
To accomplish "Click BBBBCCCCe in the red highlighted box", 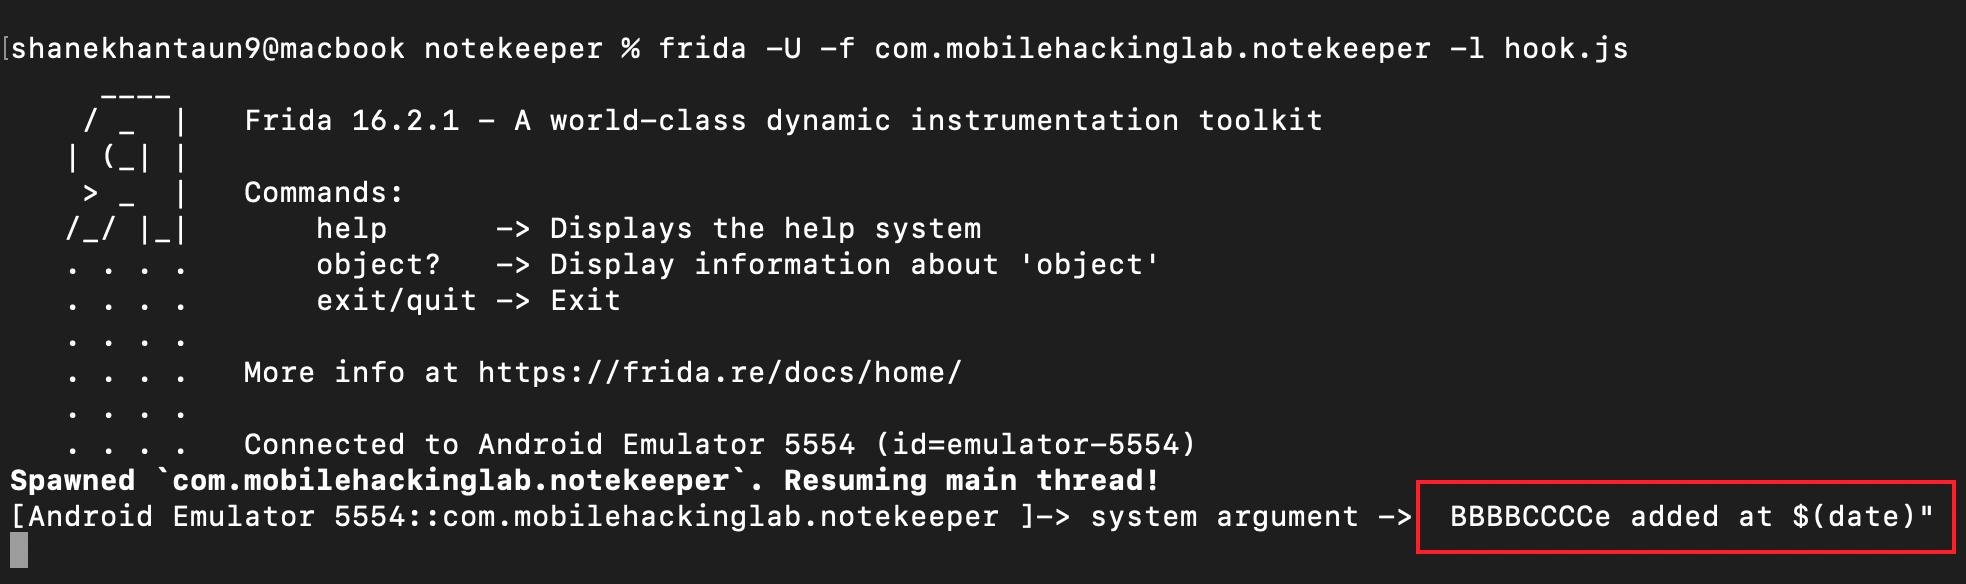I will click(x=1529, y=517).
